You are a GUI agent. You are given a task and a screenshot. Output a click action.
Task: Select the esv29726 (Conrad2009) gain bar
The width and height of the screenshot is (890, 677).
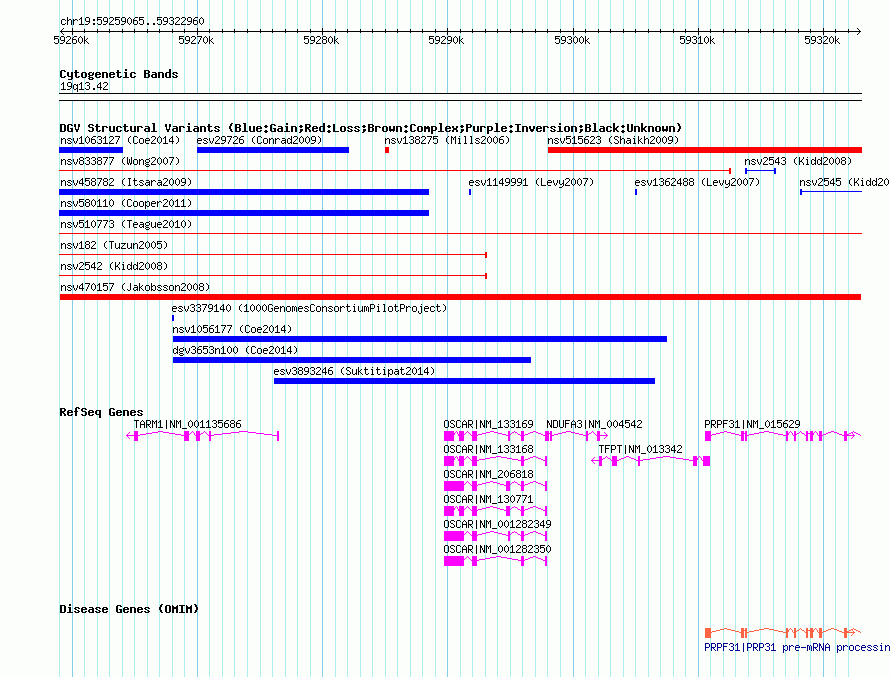[x=273, y=150]
